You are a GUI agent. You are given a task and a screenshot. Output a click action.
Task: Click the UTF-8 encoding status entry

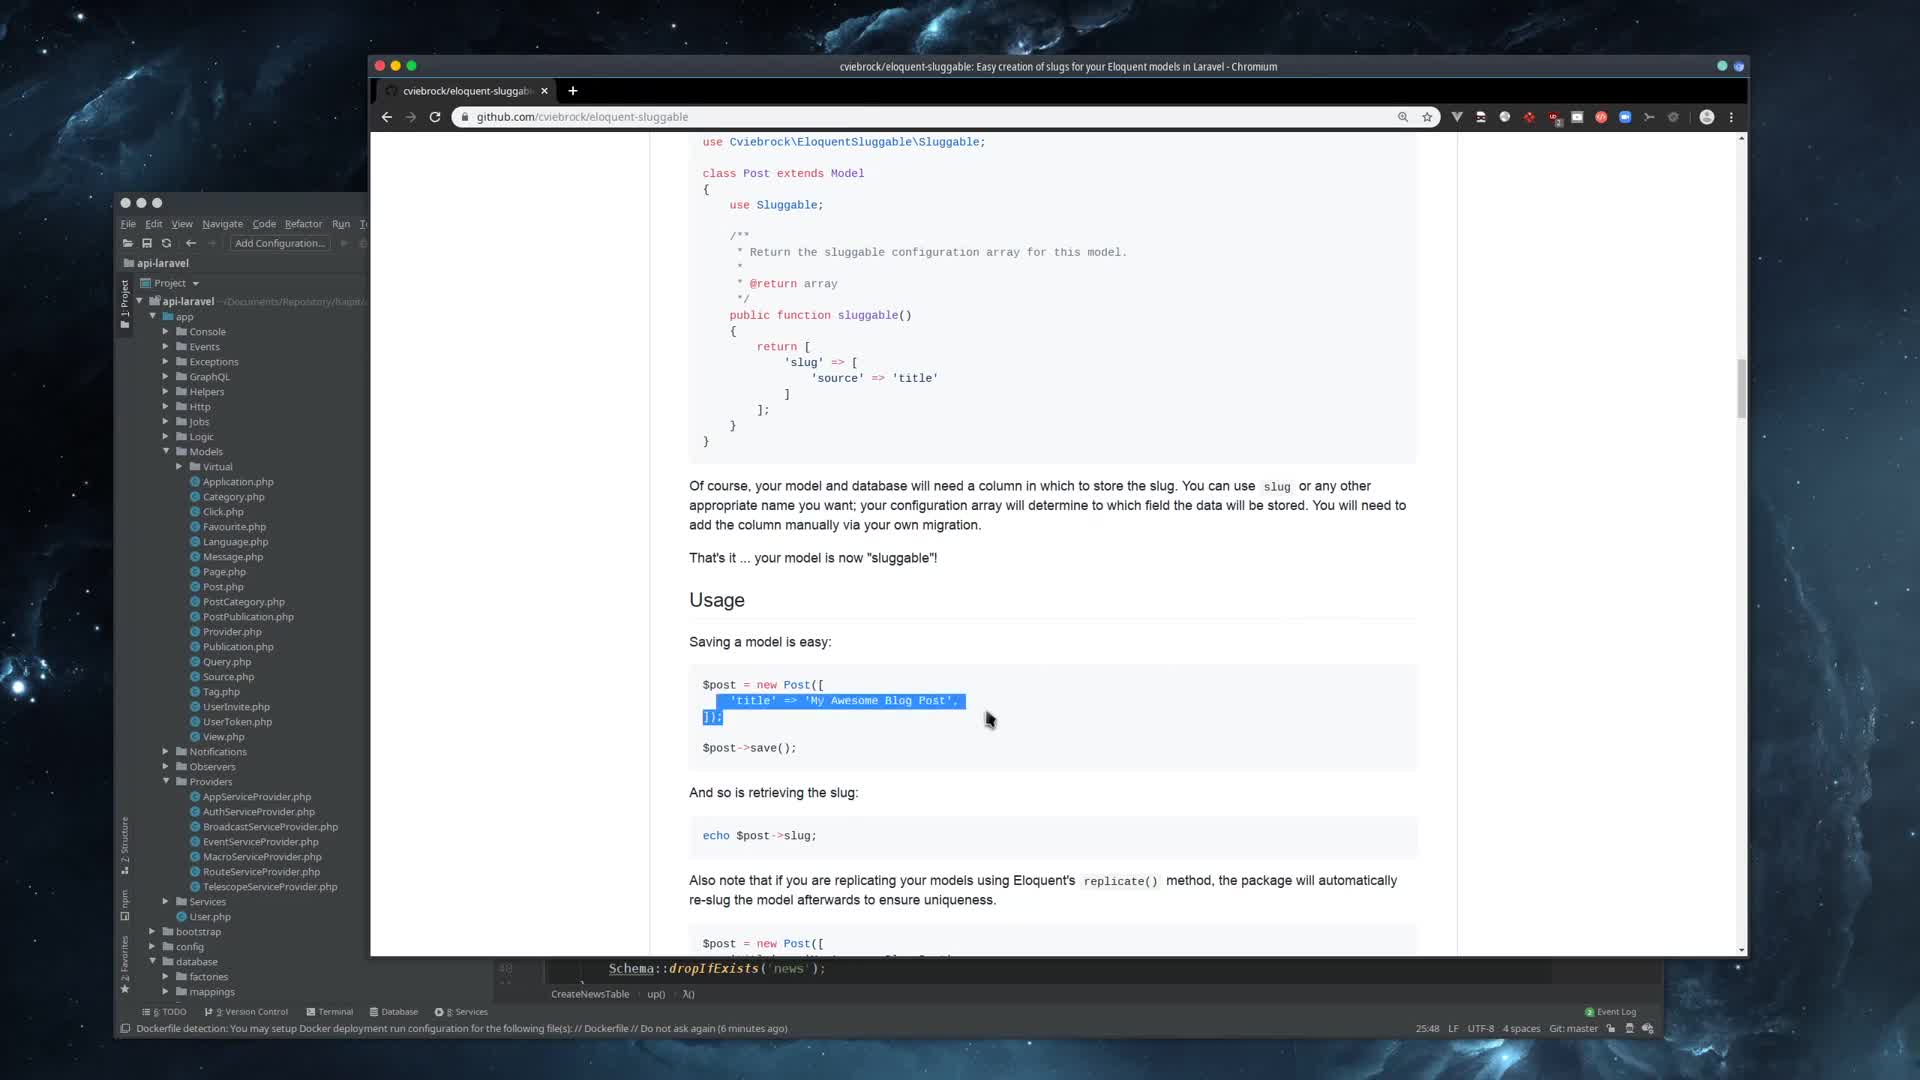pos(1480,1029)
